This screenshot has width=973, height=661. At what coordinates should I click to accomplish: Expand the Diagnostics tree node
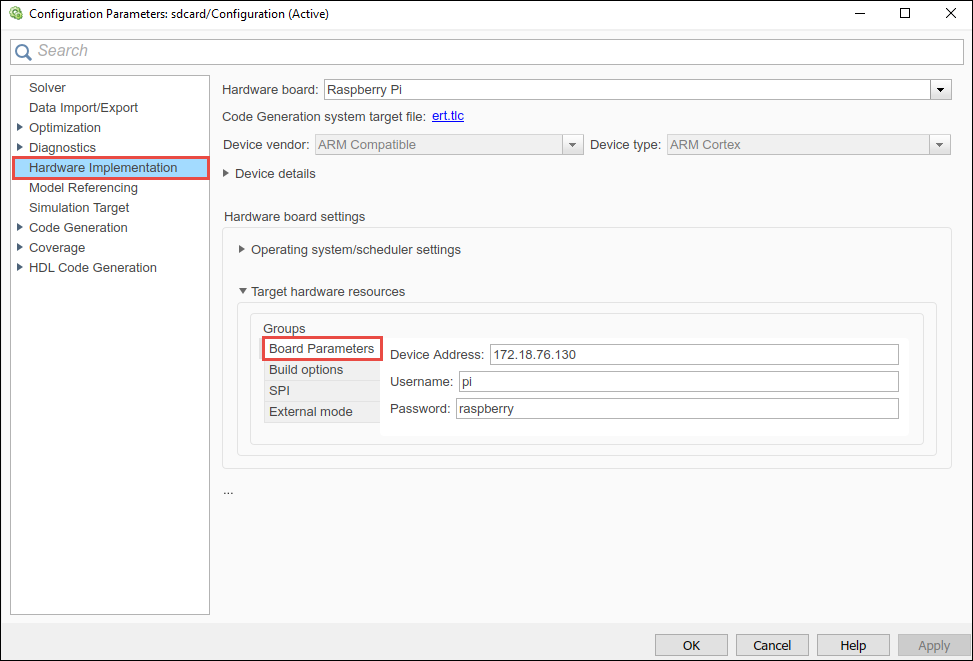(20, 148)
